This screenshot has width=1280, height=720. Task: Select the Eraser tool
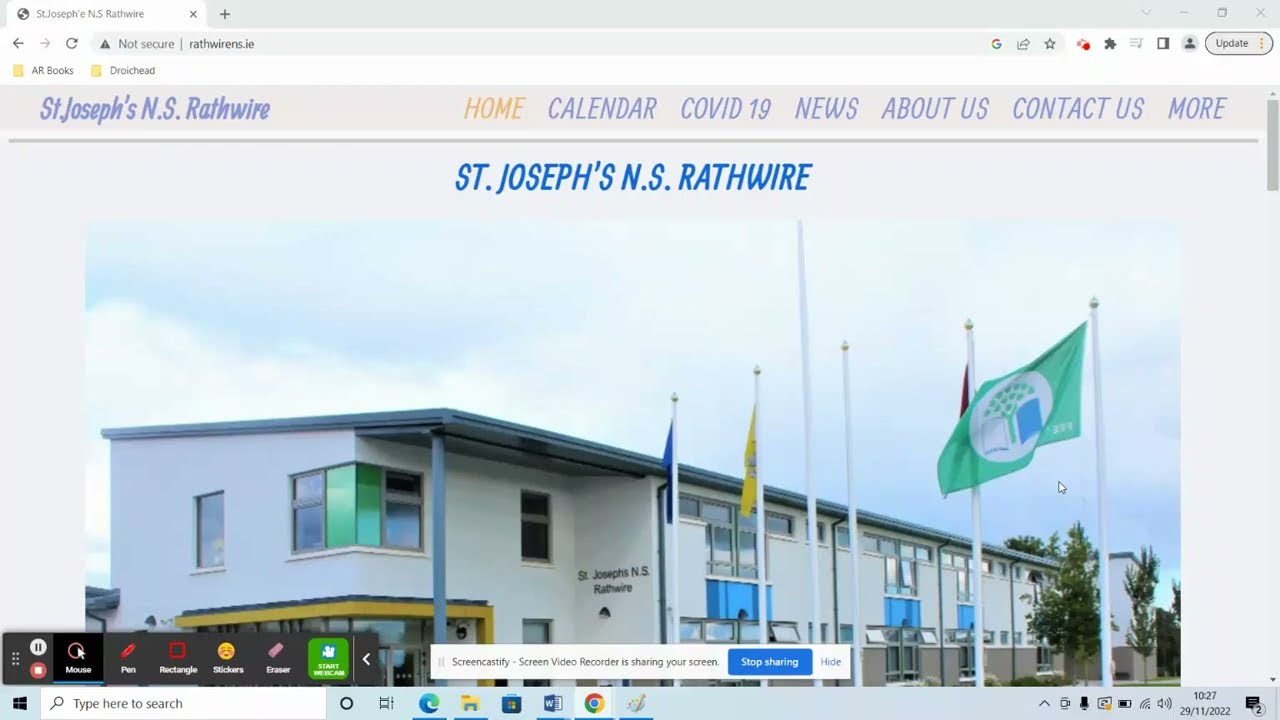[278, 658]
